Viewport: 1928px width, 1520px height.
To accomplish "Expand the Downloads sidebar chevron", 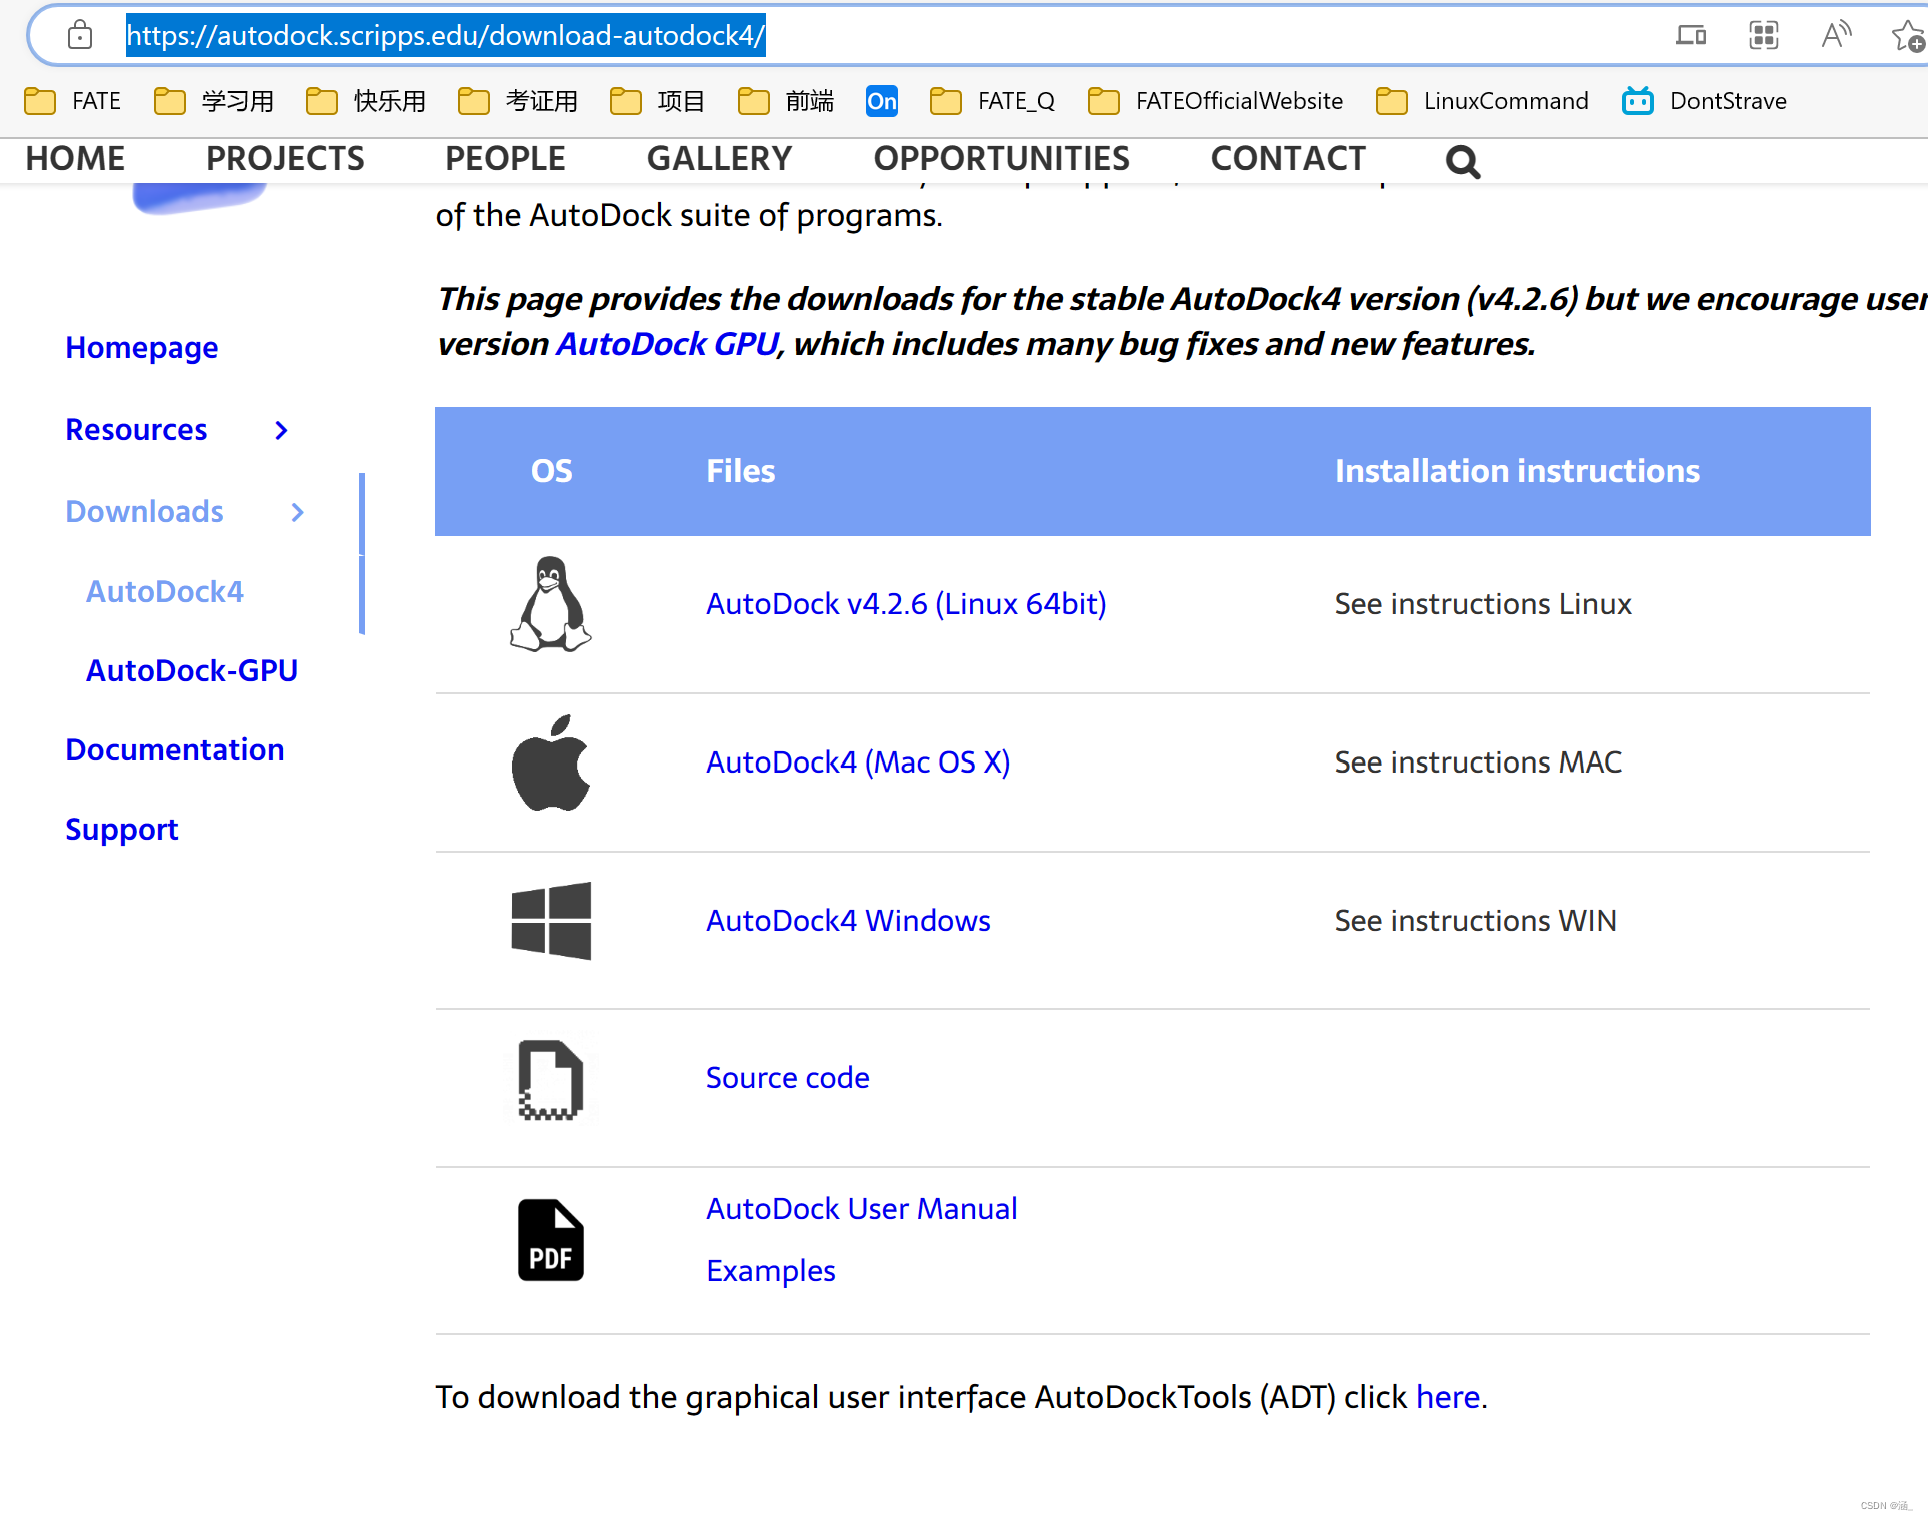I will 297,512.
